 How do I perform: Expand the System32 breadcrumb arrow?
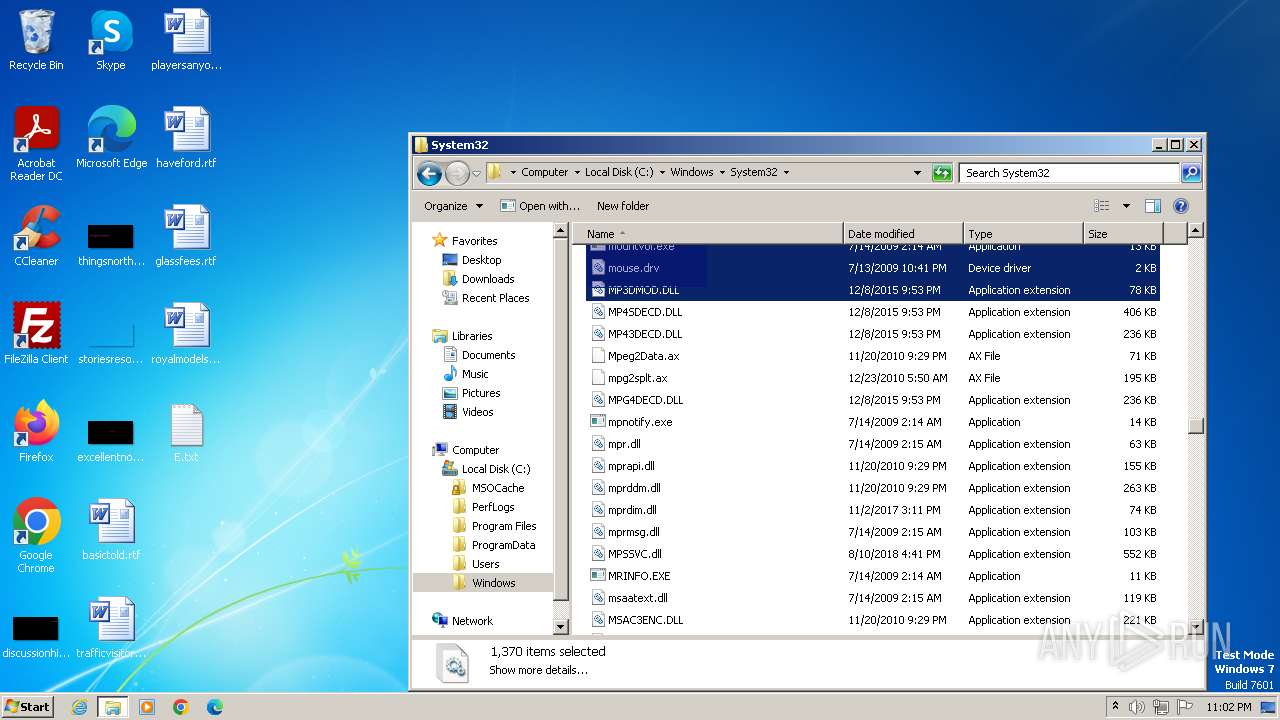click(786, 173)
